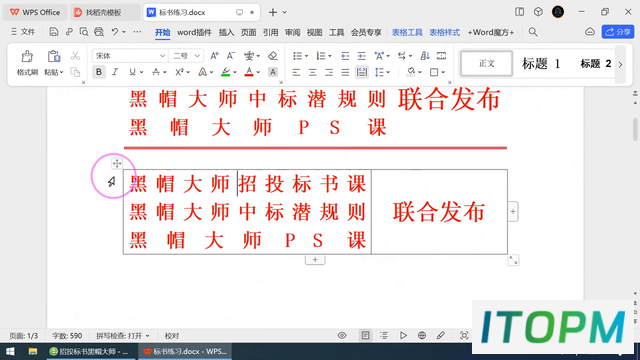
Task: Toggle Bold formatting
Action: click(x=99, y=72)
